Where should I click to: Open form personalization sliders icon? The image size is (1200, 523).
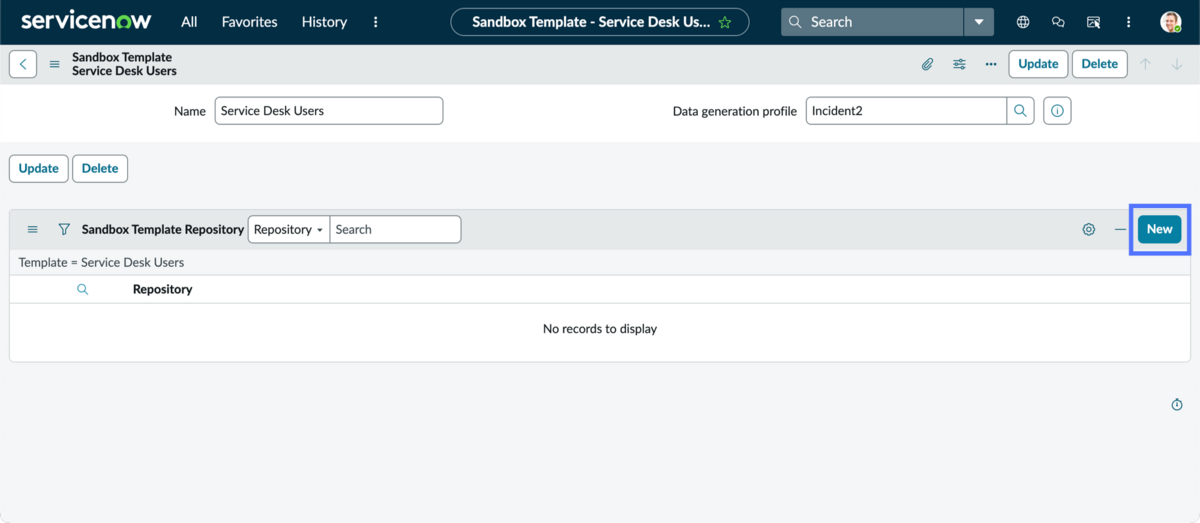point(959,64)
